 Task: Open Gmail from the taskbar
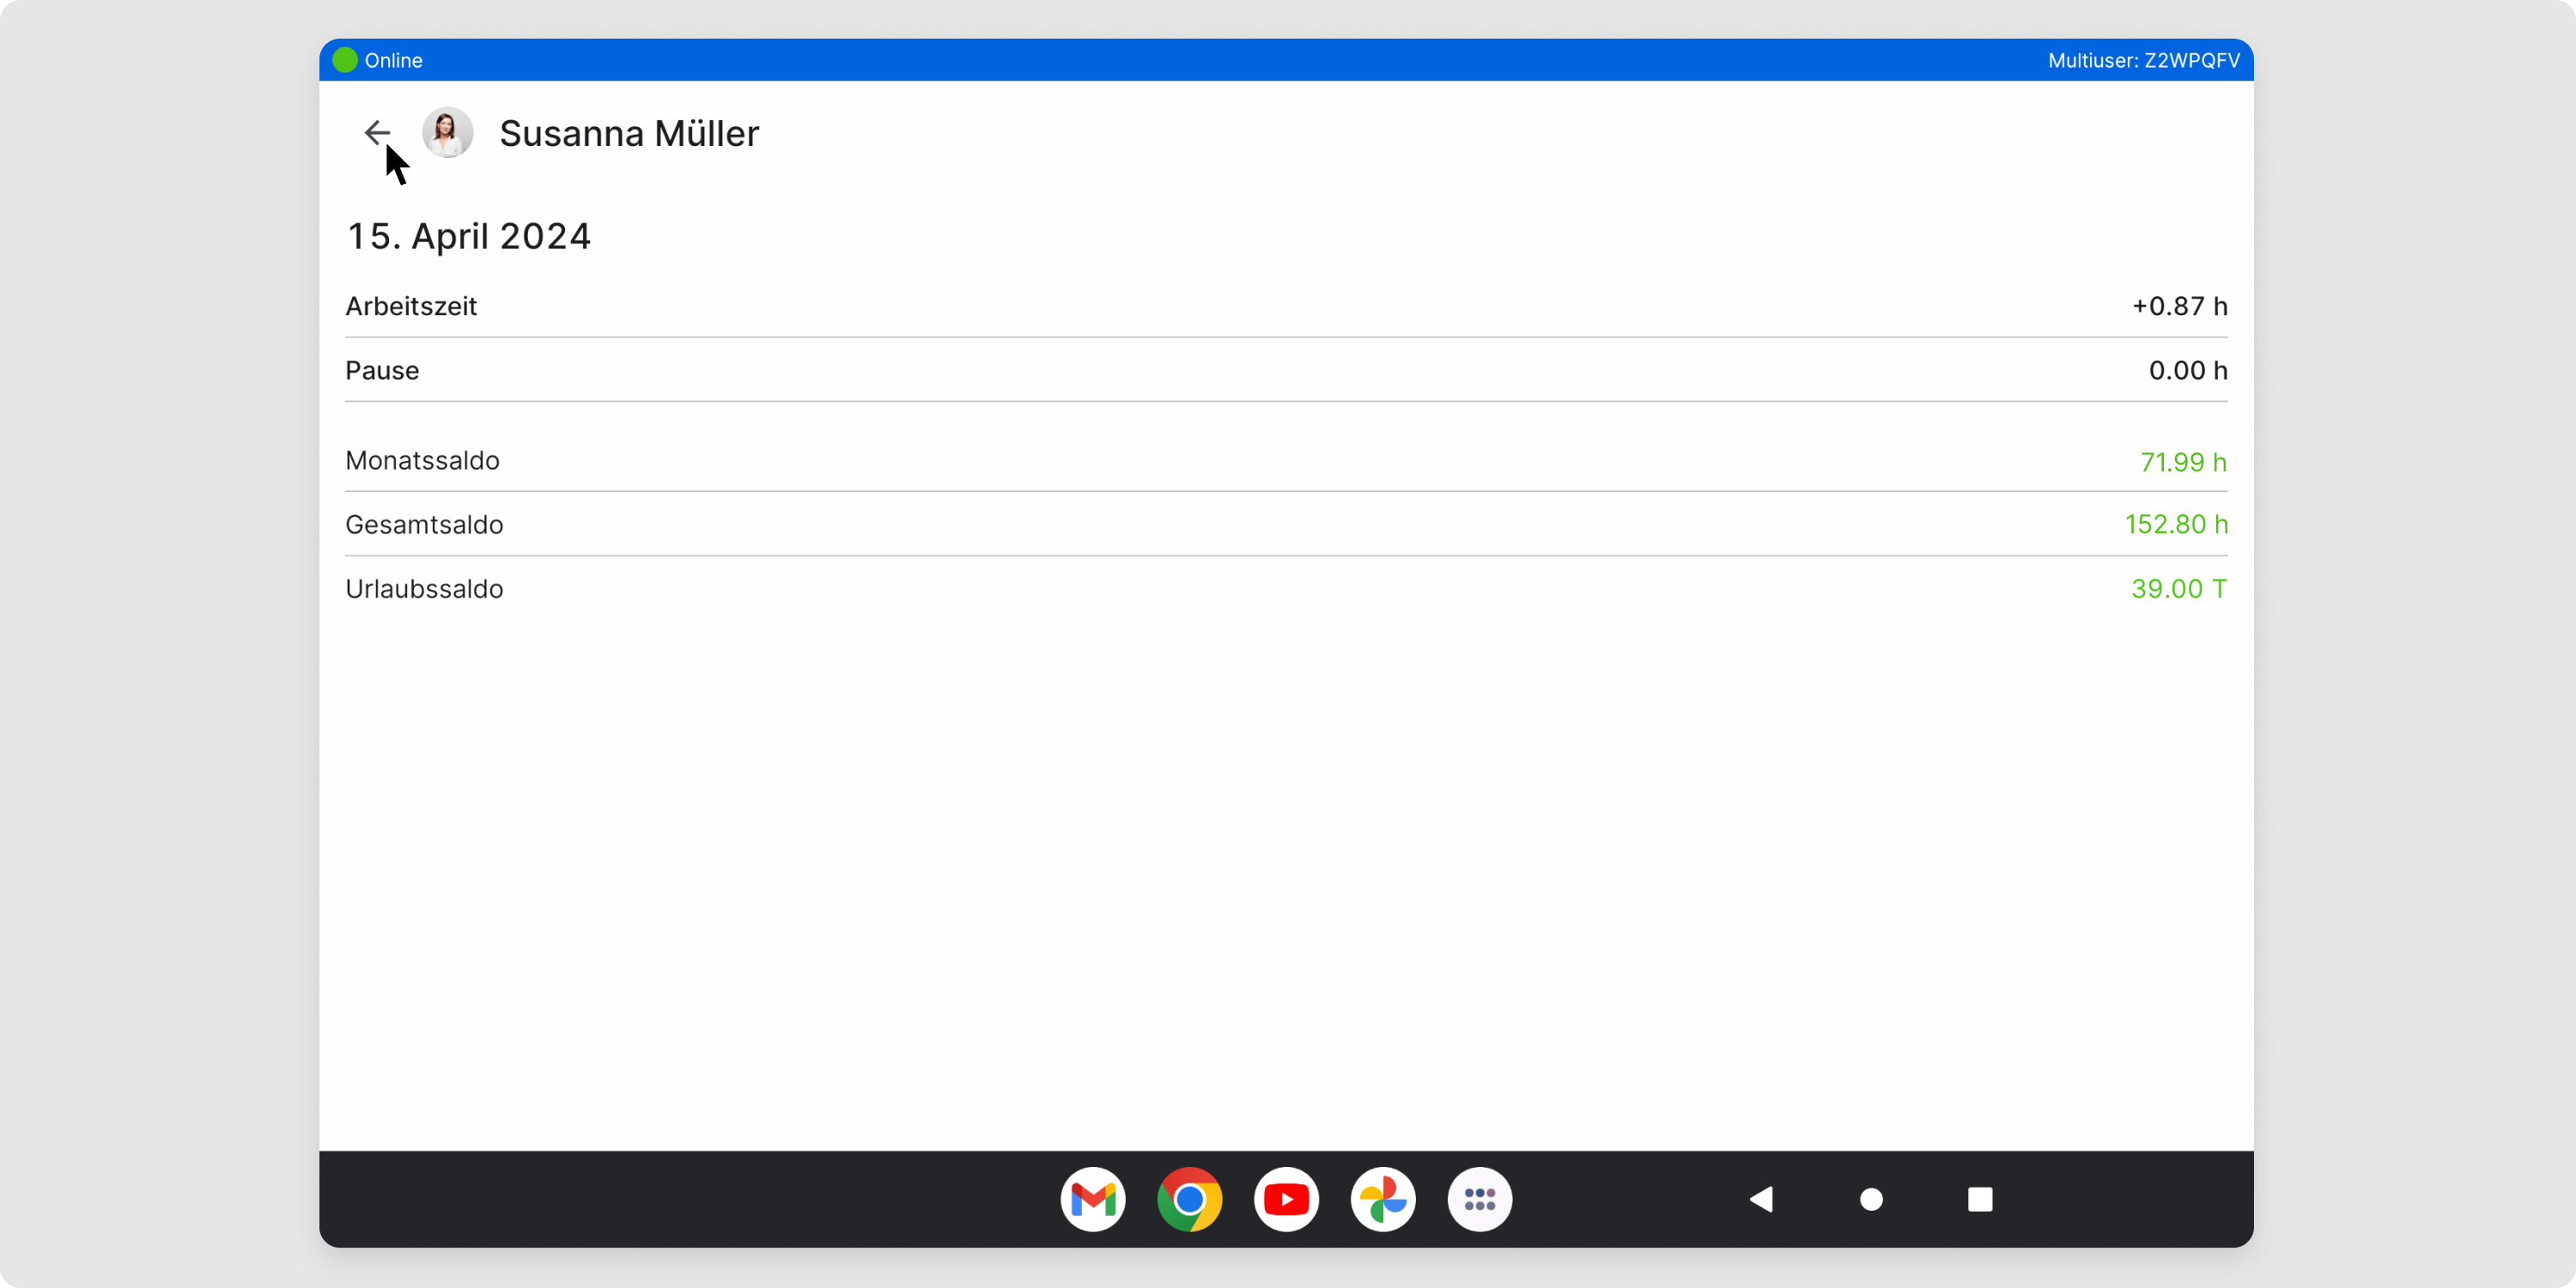coord(1092,1199)
